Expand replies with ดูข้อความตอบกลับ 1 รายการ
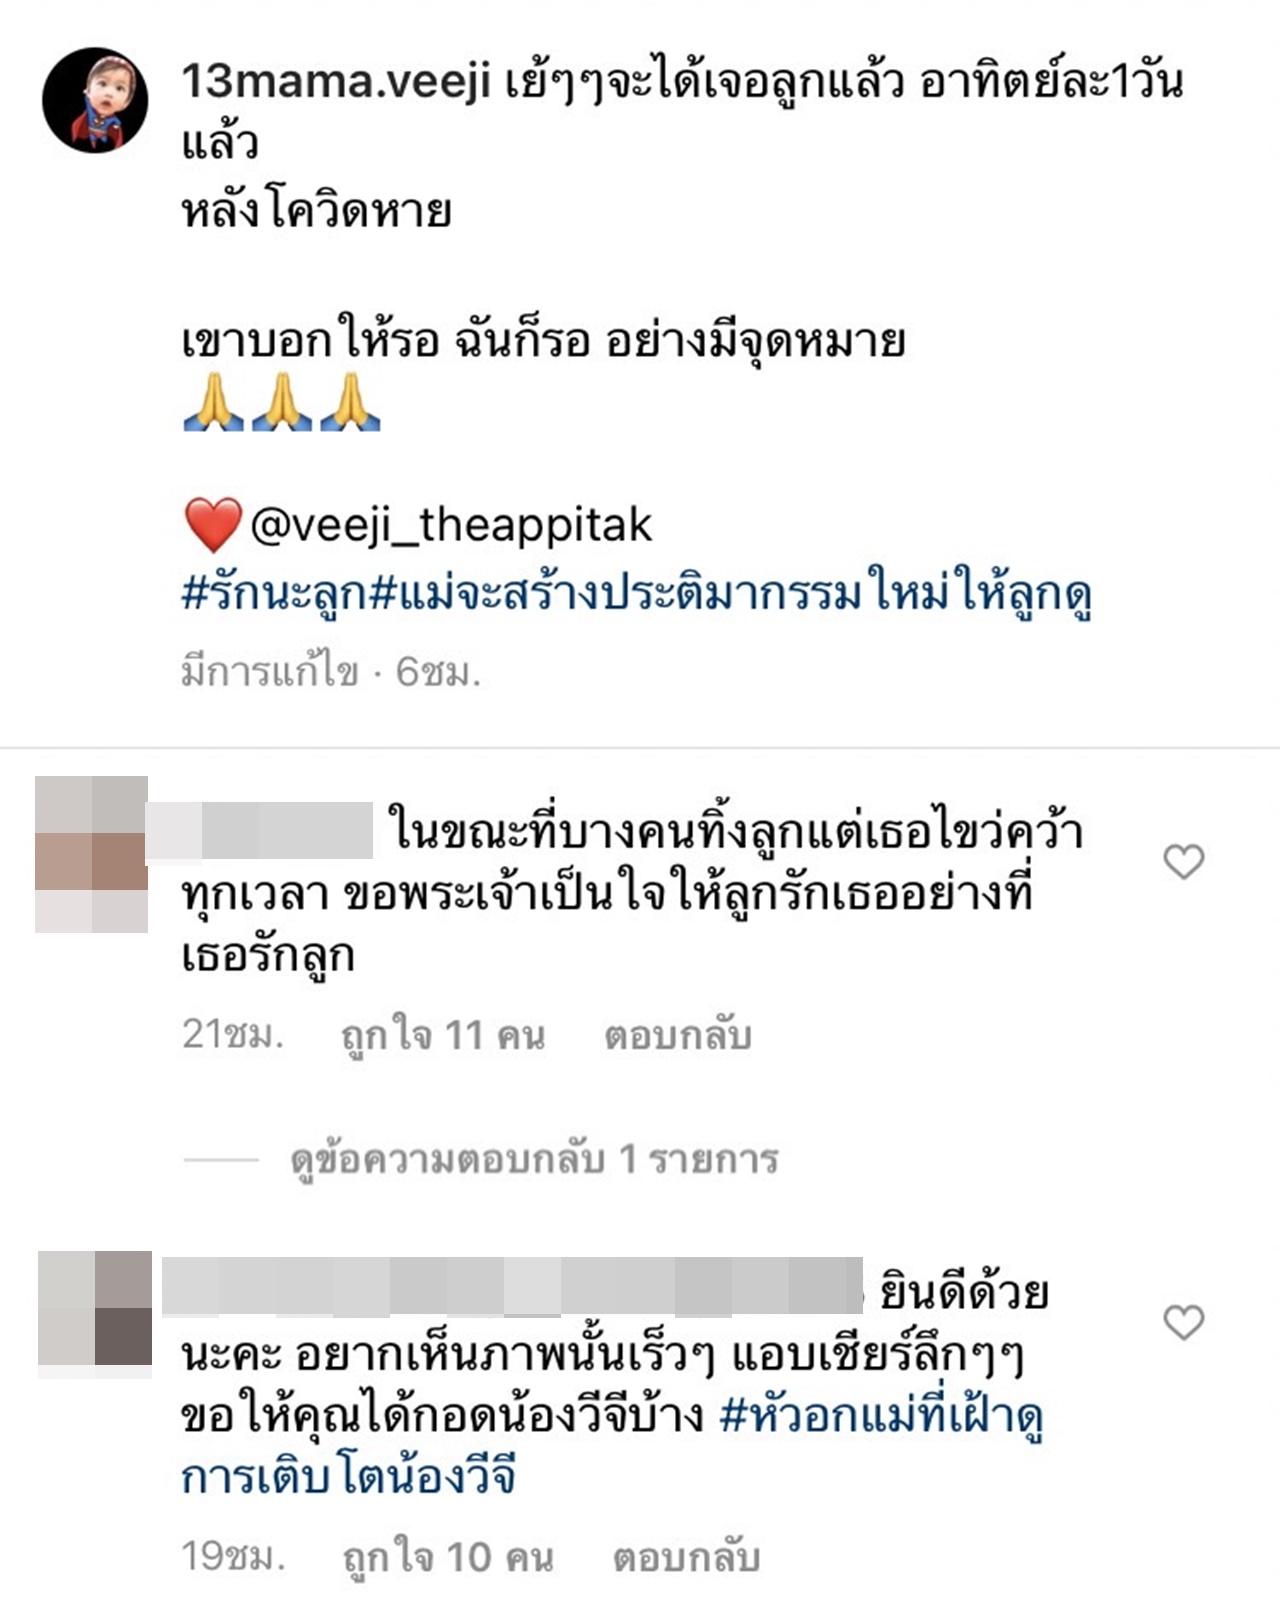The height and width of the screenshot is (1616, 1280). [x=534, y=1159]
